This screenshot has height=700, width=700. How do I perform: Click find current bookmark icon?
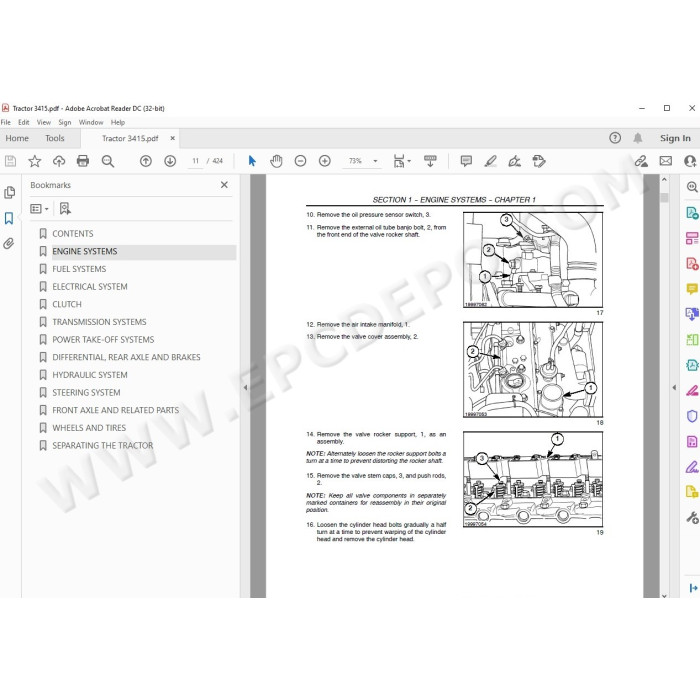pos(65,208)
